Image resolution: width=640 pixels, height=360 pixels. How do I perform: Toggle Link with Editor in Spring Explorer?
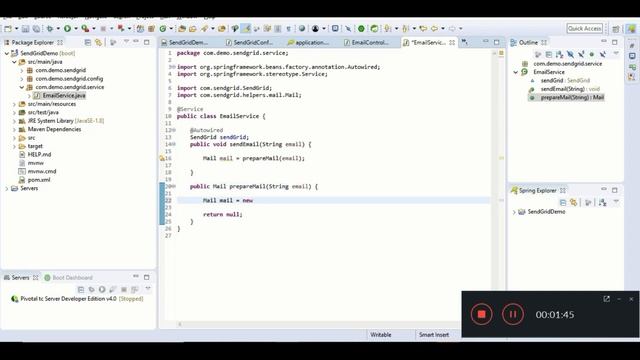coord(573,202)
